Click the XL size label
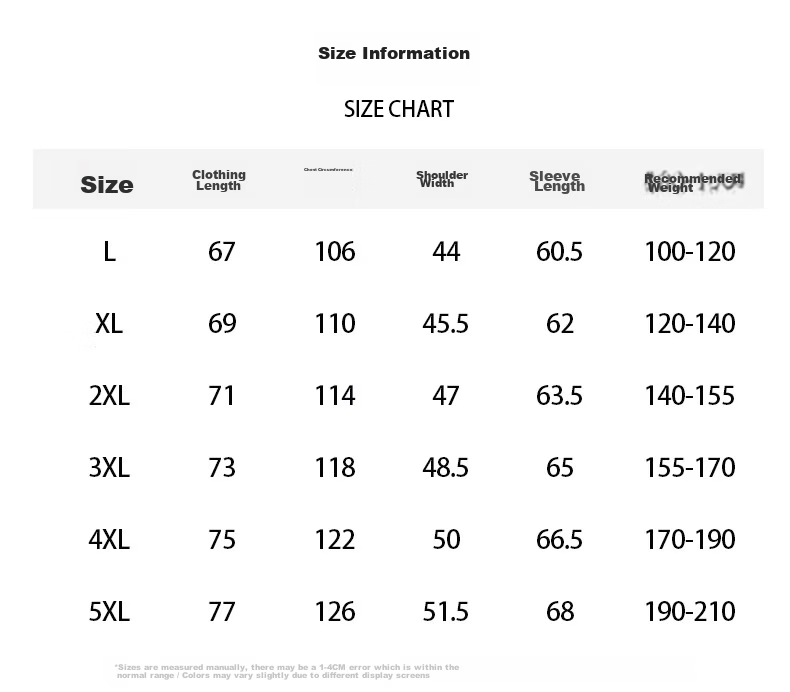The width and height of the screenshot is (790, 692). click(x=109, y=324)
